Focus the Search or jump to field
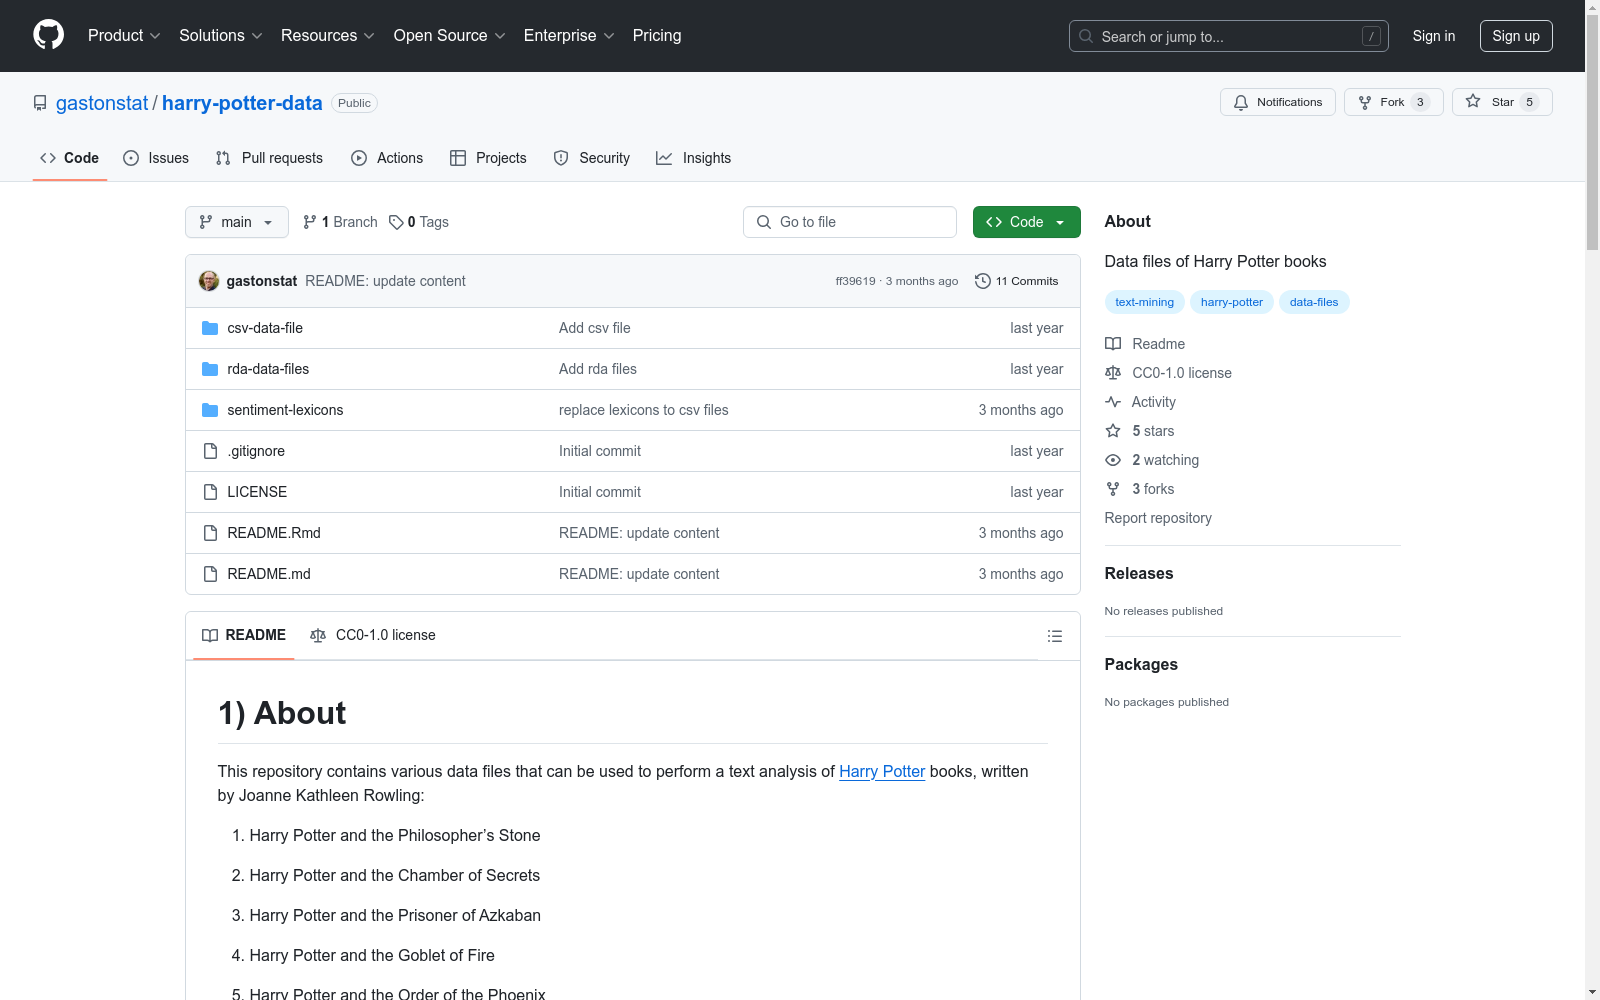Viewport: 1600px width, 1000px height. (1229, 36)
